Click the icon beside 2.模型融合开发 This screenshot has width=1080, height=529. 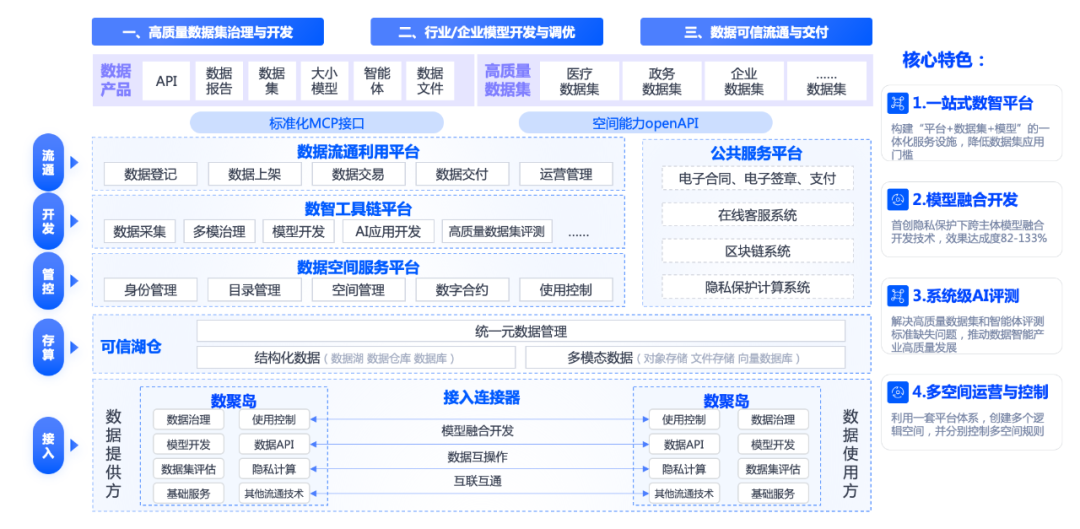tap(897, 199)
